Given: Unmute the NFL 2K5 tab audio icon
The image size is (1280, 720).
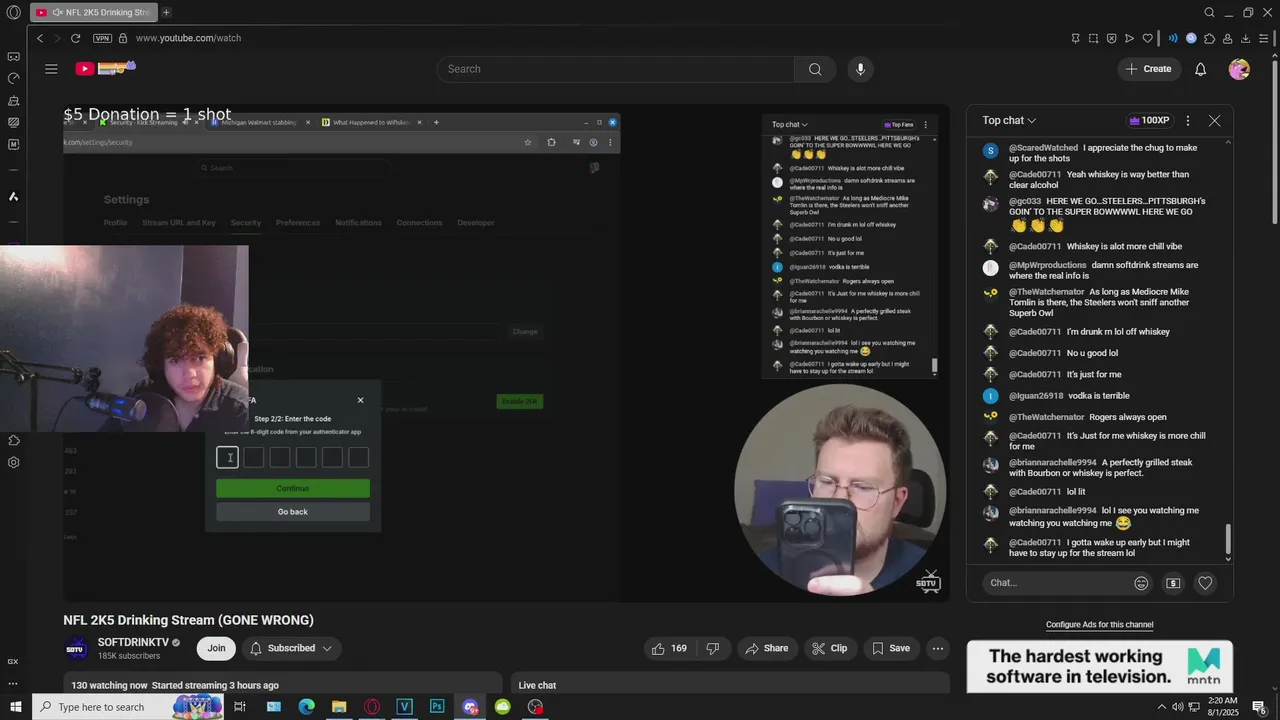Looking at the screenshot, I should tap(57, 13).
